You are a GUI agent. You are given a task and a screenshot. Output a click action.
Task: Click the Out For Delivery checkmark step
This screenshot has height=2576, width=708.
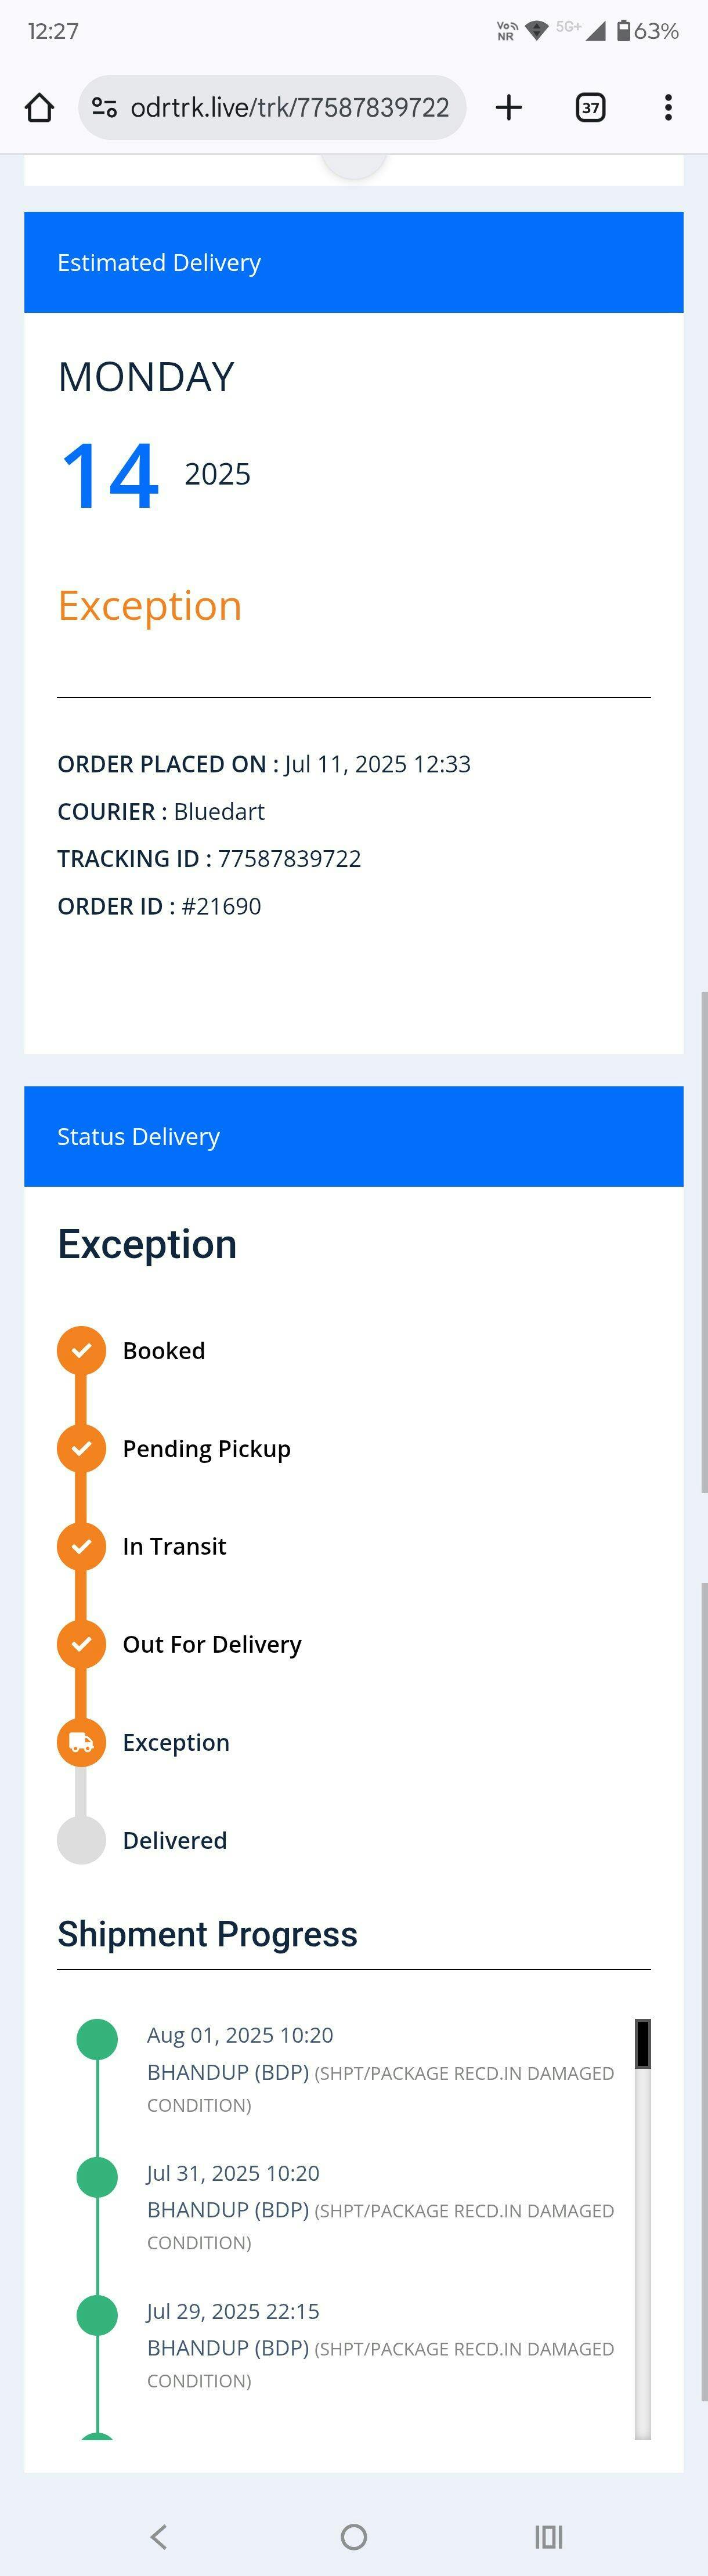pyautogui.click(x=82, y=1644)
